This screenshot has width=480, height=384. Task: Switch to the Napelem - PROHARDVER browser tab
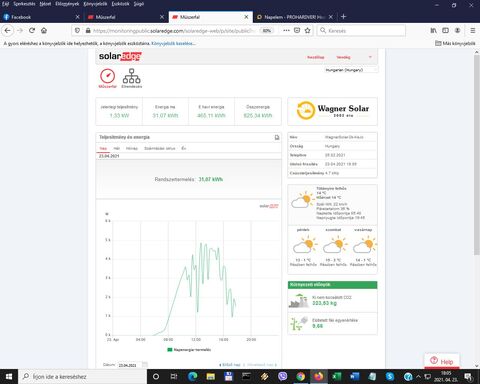(x=294, y=17)
